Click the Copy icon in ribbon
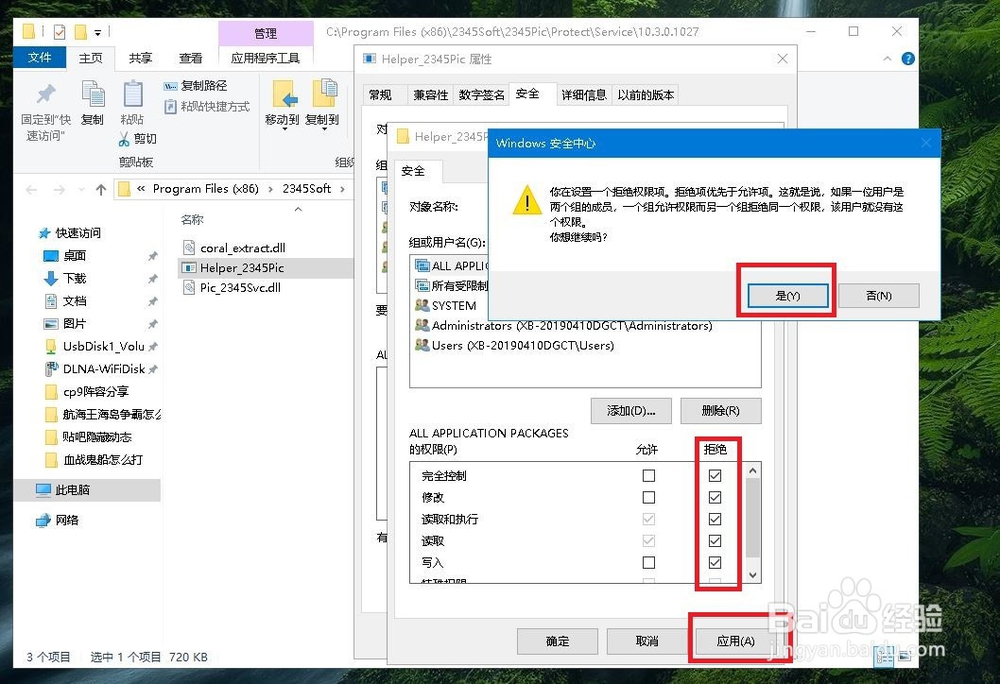The height and width of the screenshot is (684, 1000). pyautogui.click(x=93, y=94)
